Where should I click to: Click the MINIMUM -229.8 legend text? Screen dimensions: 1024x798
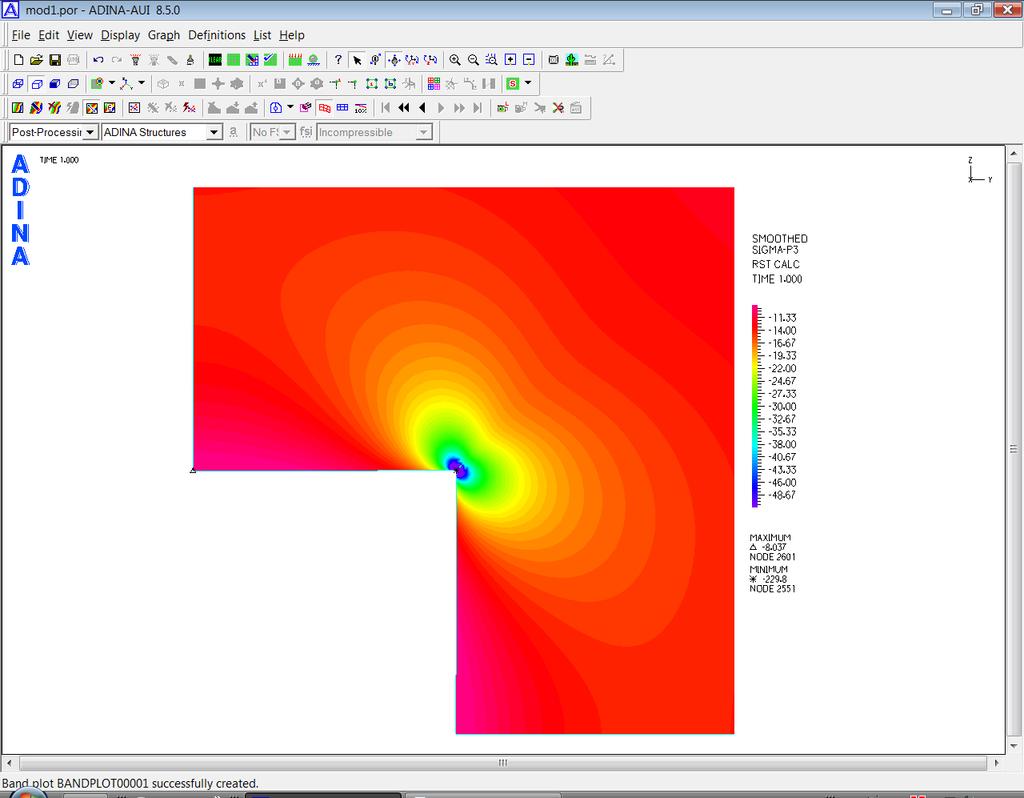(x=772, y=579)
